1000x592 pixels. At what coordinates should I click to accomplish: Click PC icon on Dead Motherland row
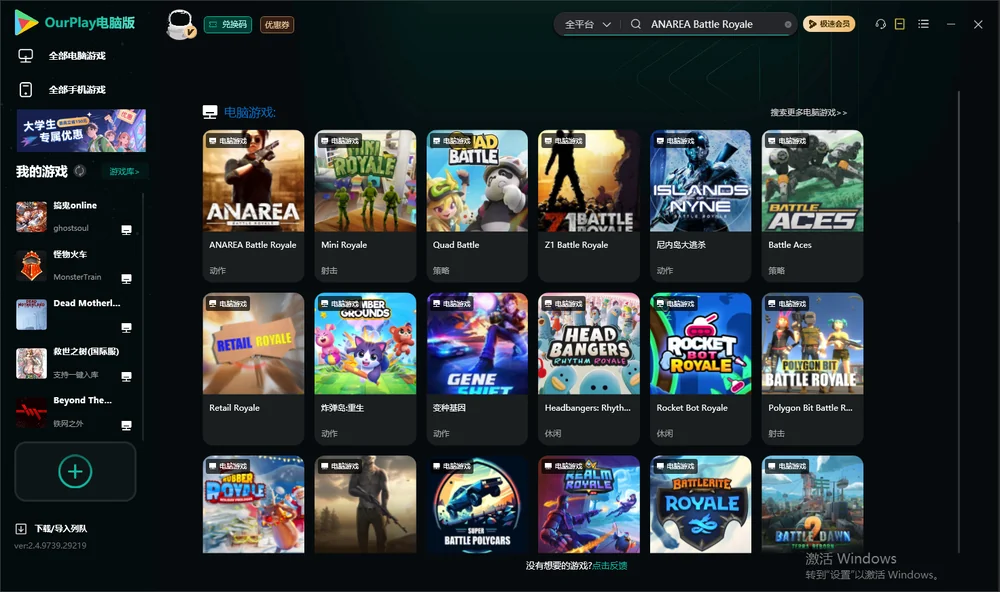point(126,328)
